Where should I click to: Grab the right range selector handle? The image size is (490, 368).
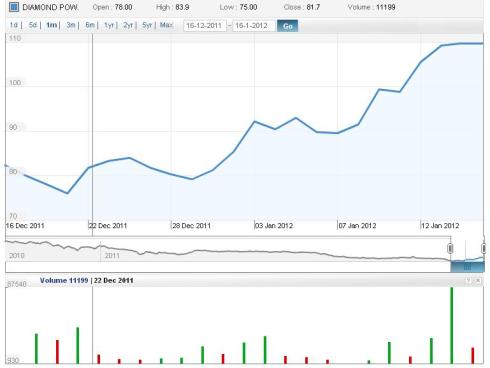click(x=483, y=248)
